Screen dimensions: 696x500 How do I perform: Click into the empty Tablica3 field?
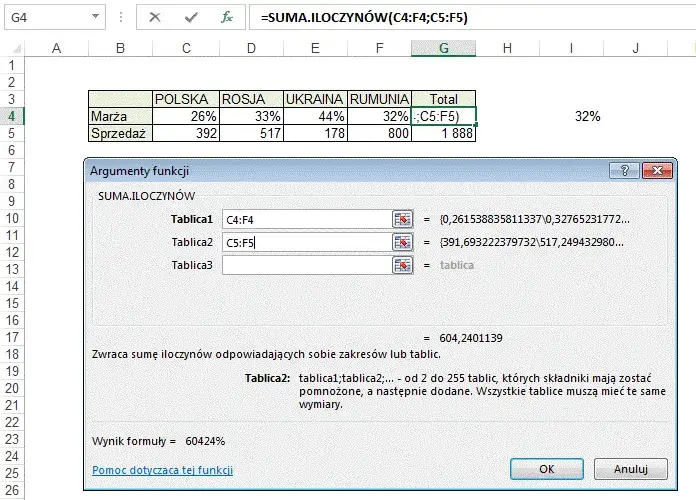point(307,265)
